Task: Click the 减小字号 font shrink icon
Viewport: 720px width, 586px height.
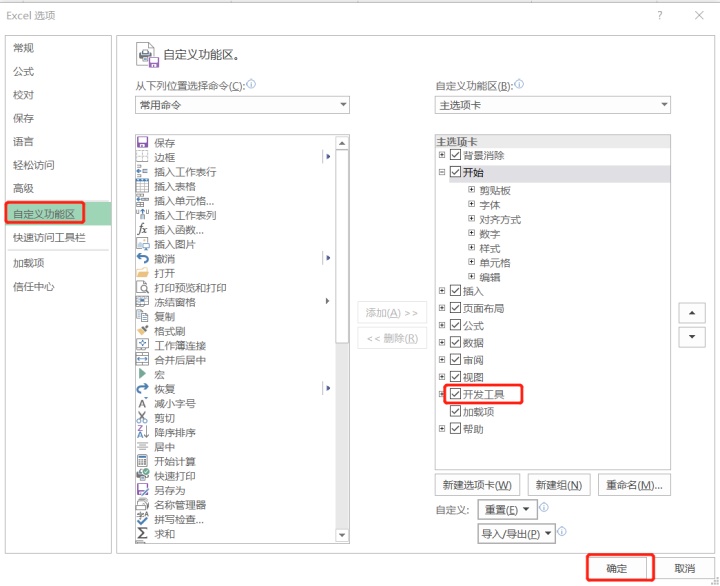Action: tap(142, 403)
